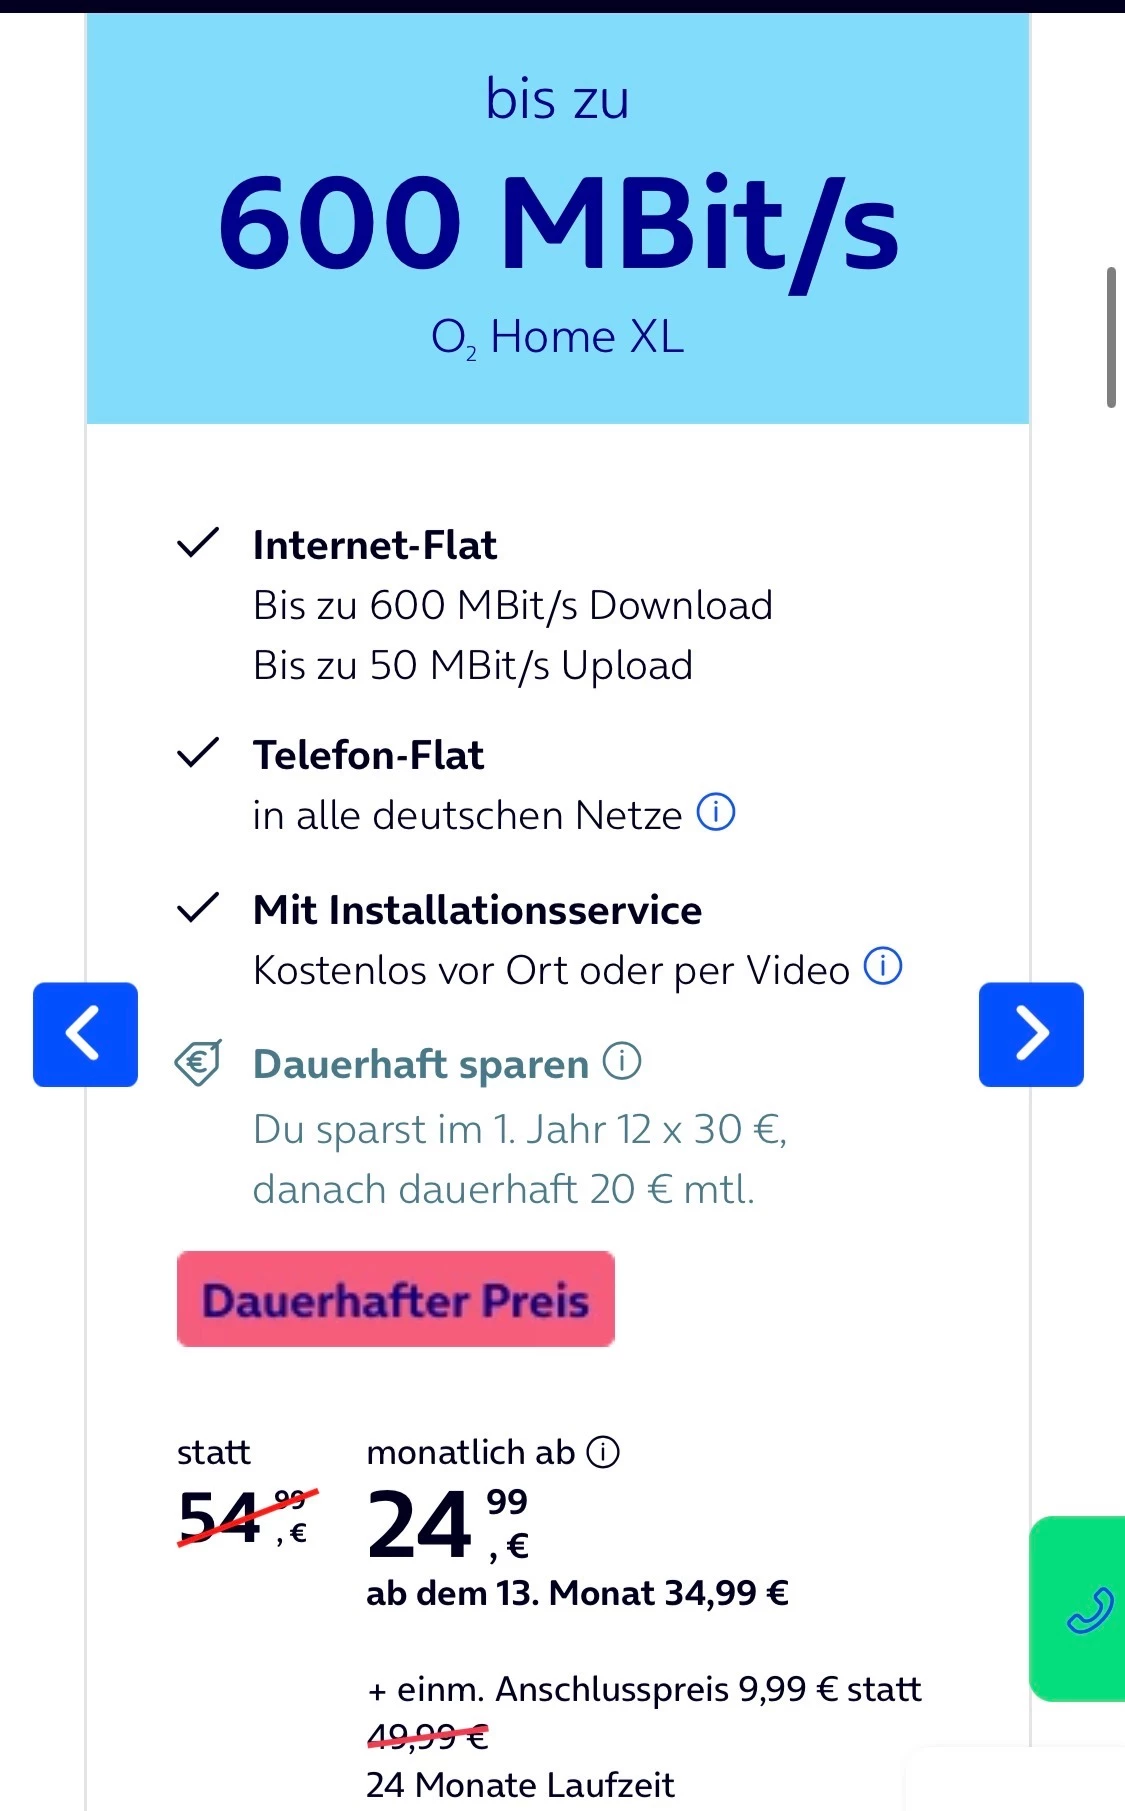The height and width of the screenshot is (1811, 1125).
Task: Open info icon beside Dauerhaft sparen
Action: coord(622,1061)
